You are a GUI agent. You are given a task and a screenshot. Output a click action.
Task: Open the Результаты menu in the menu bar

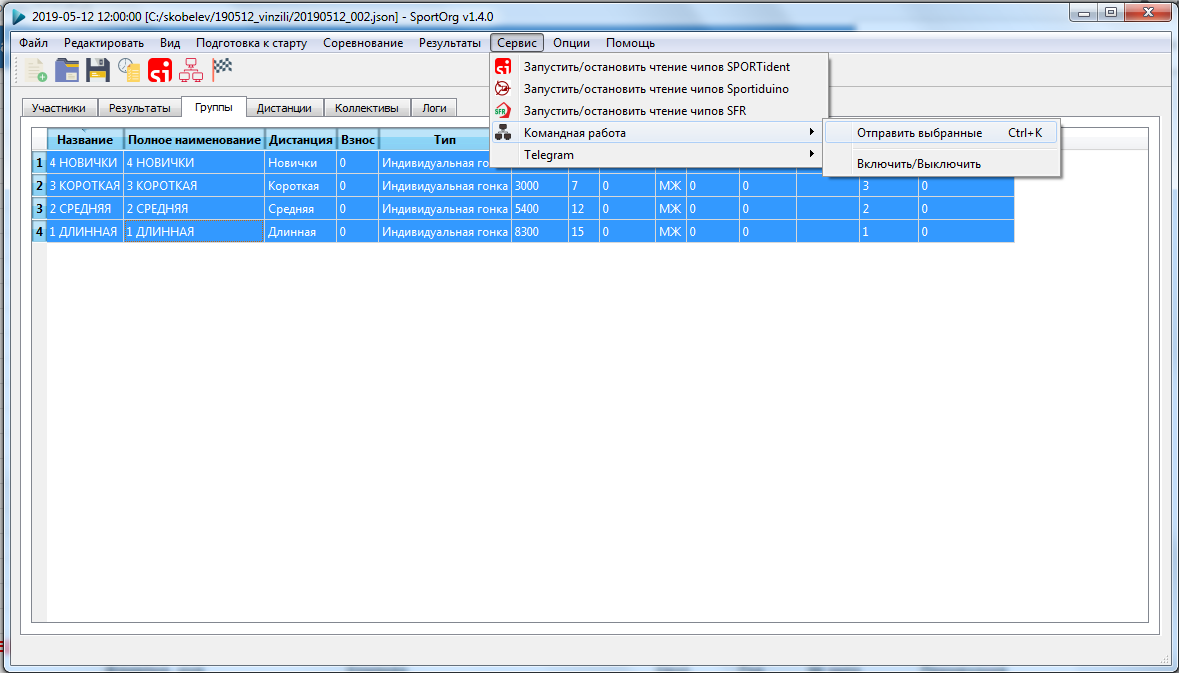[450, 43]
